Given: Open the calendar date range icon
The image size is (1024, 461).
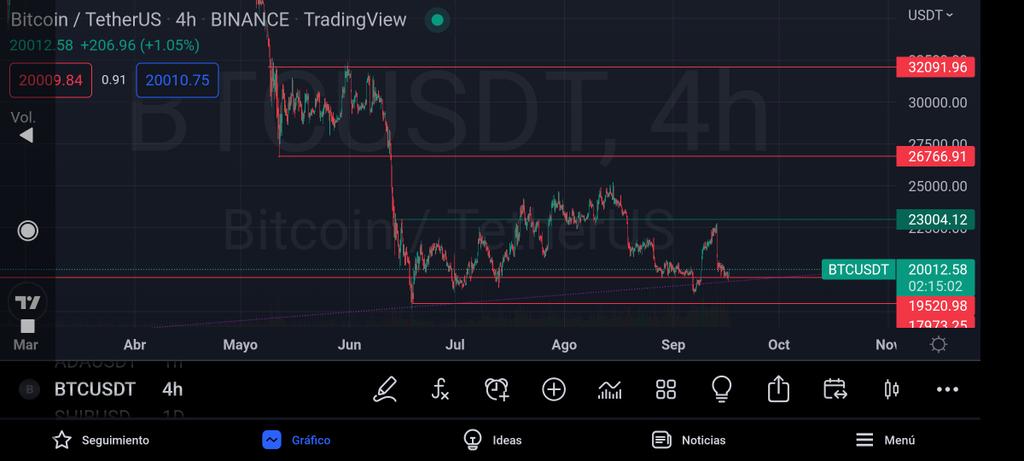Looking at the screenshot, I should point(835,389).
